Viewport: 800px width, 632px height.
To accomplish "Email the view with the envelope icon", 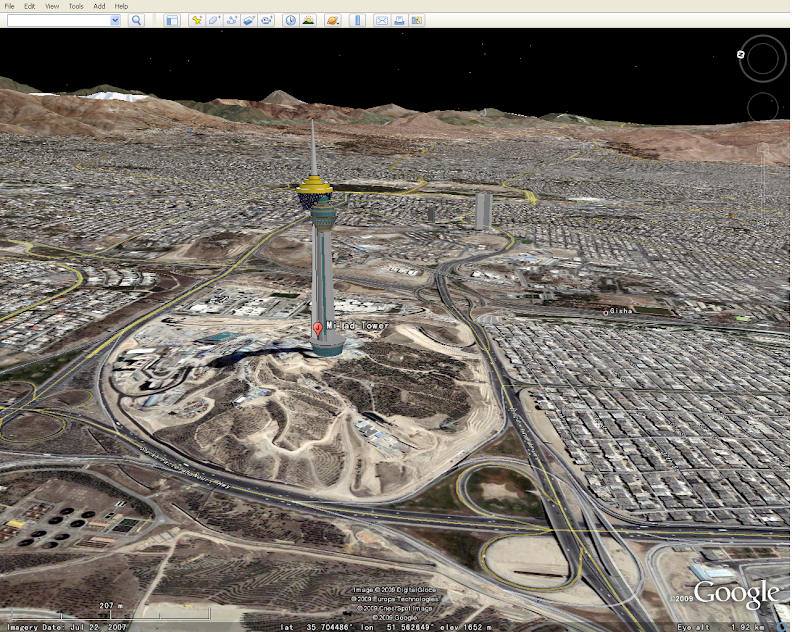I will point(382,20).
